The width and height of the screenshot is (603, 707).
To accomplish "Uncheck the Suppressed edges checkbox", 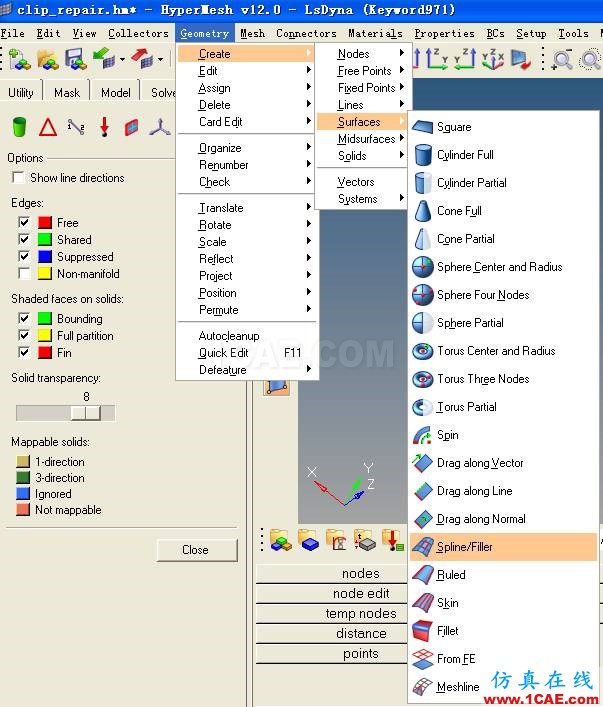I will click(24, 257).
